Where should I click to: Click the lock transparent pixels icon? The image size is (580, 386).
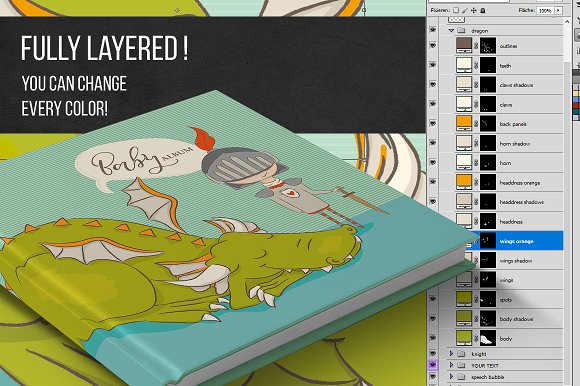click(x=456, y=10)
